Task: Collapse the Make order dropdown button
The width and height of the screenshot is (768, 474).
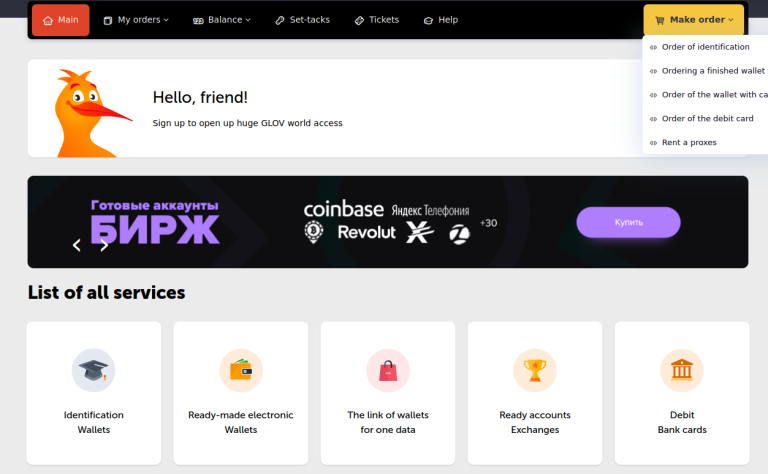Action: point(694,20)
